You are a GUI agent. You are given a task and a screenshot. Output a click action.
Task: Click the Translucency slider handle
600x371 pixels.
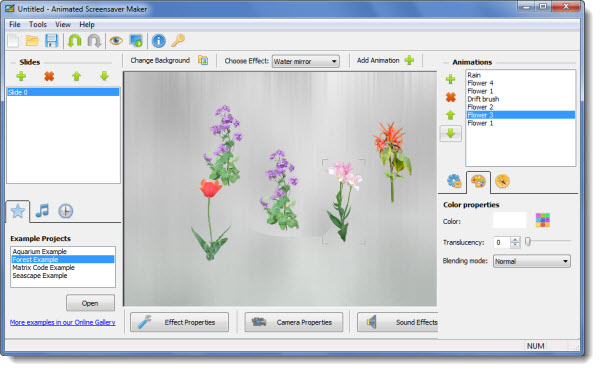(x=528, y=242)
